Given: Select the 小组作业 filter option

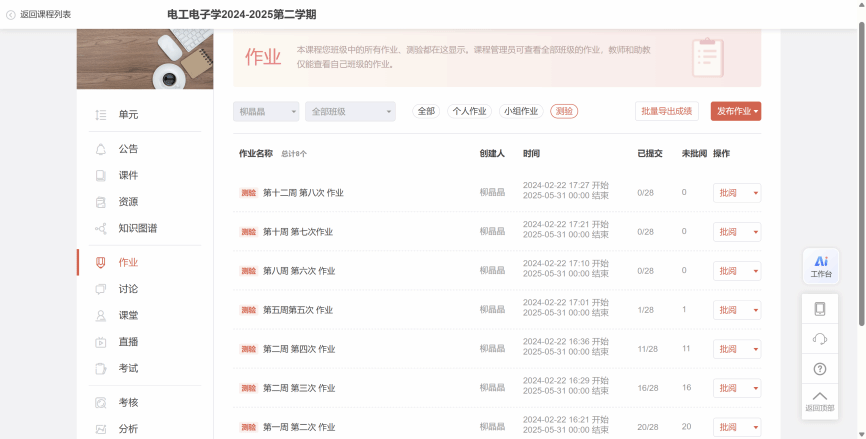Looking at the screenshot, I should (x=521, y=111).
